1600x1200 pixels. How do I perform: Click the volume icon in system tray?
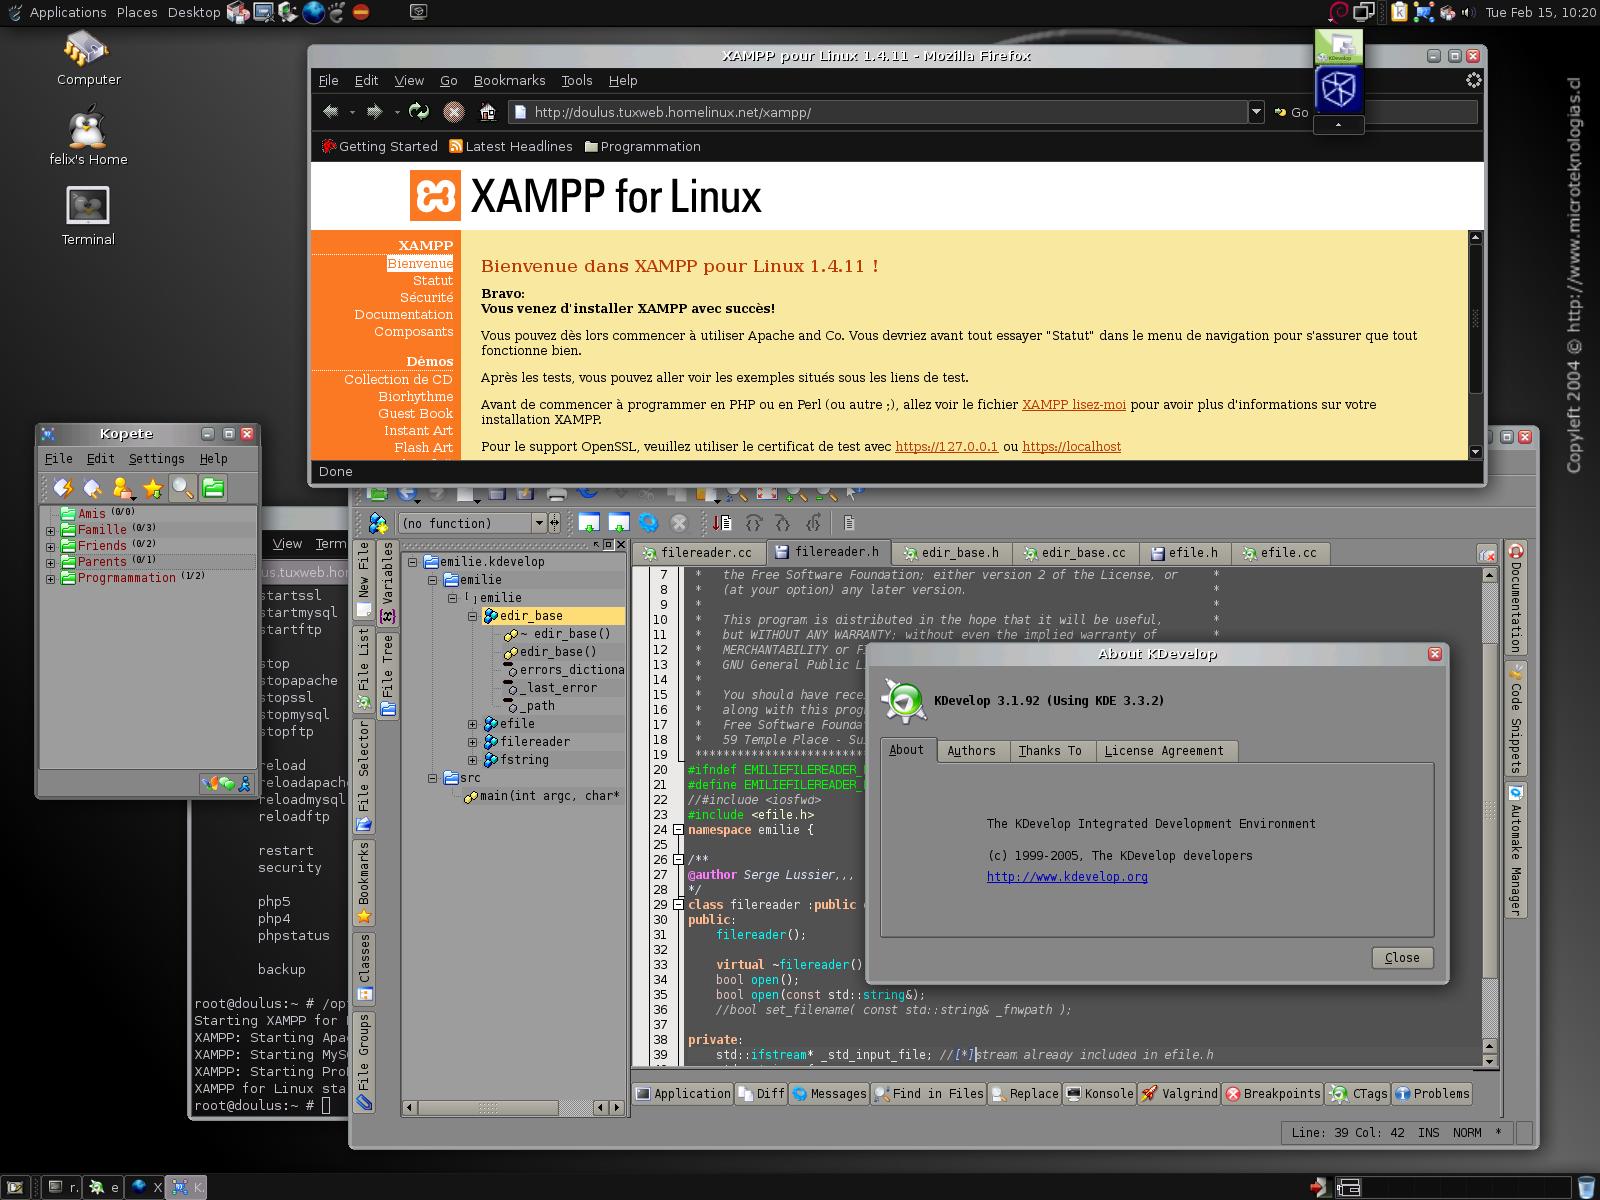pyautogui.click(x=1469, y=12)
